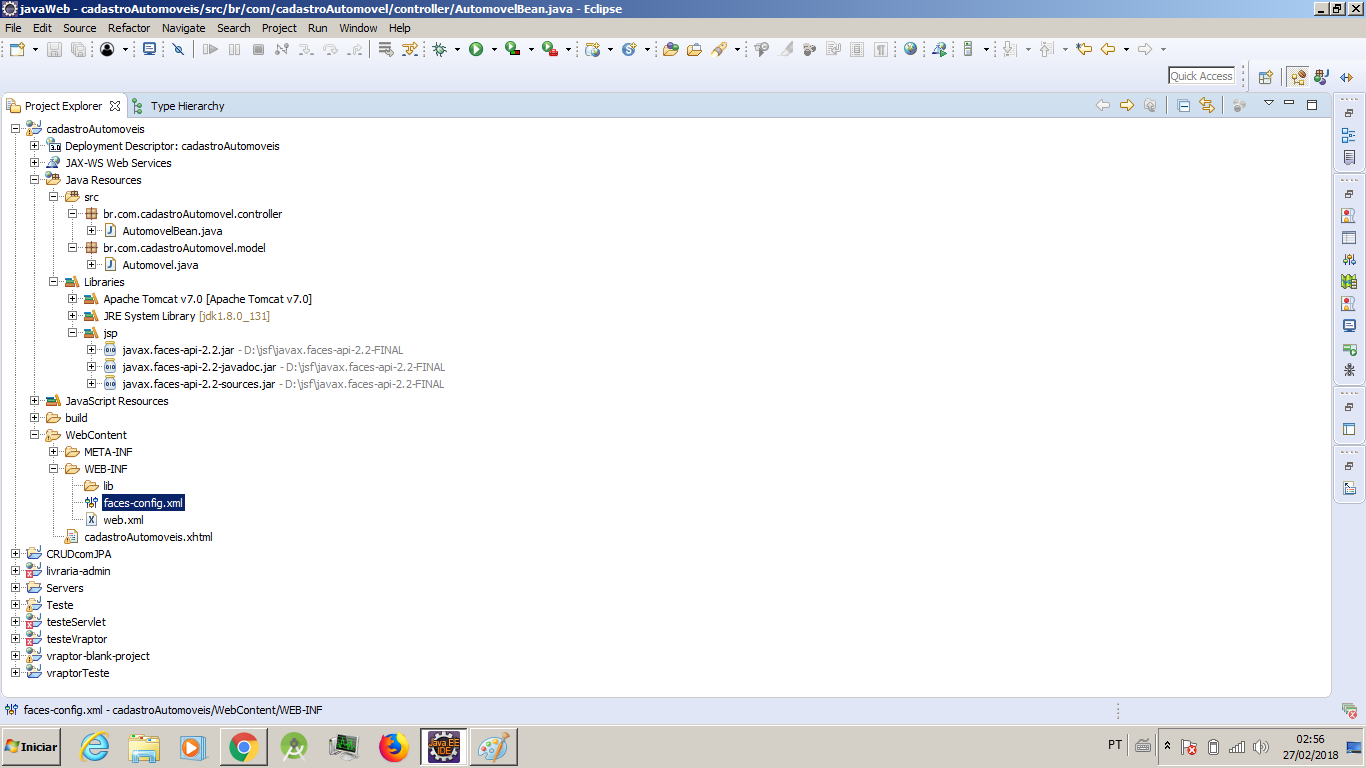Toggle Link with Editor in Project Explorer
Screen dimensions: 1366x768
(x=1207, y=105)
